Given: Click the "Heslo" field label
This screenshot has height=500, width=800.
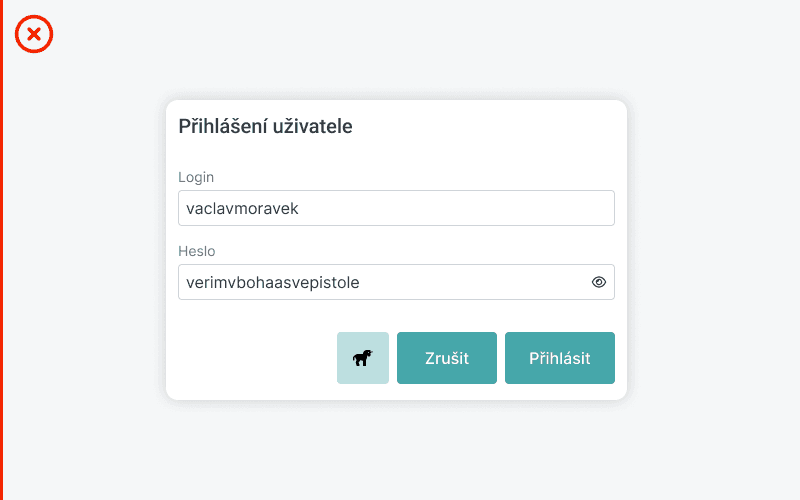Looking at the screenshot, I should [x=196, y=251].
